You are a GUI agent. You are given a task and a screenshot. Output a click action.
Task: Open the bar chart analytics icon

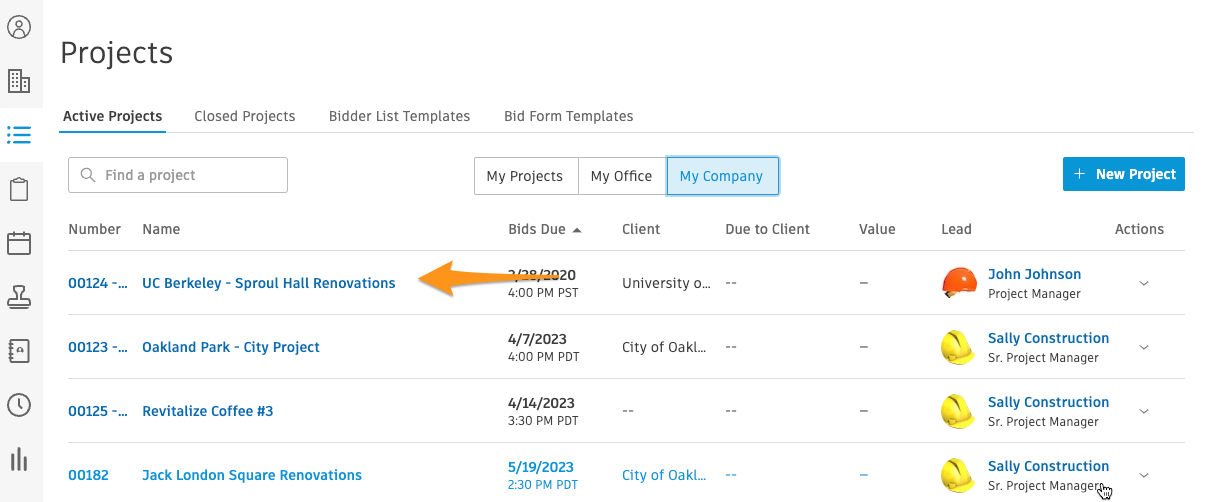point(19,459)
